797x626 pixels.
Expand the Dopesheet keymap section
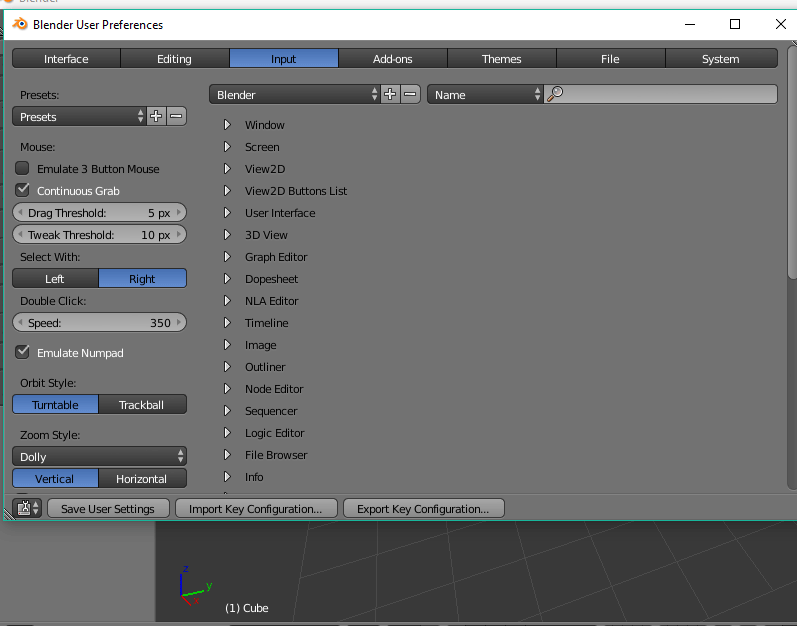[227, 278]
